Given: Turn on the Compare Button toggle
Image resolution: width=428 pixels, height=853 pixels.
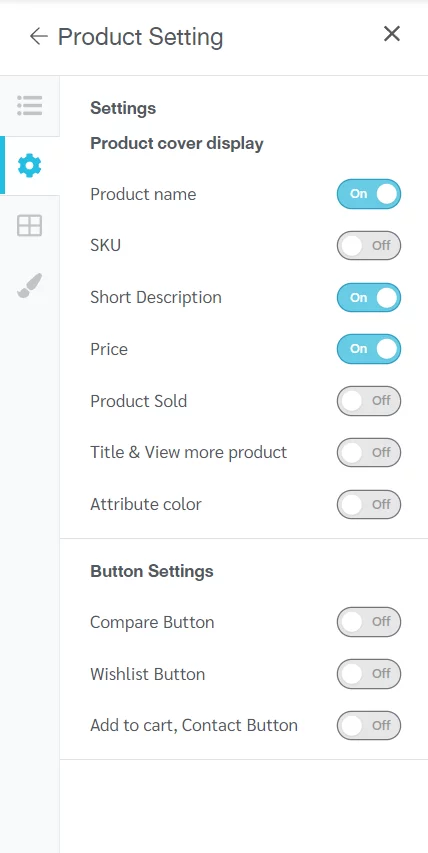Looking at the screenshot, I should point(369,622).
